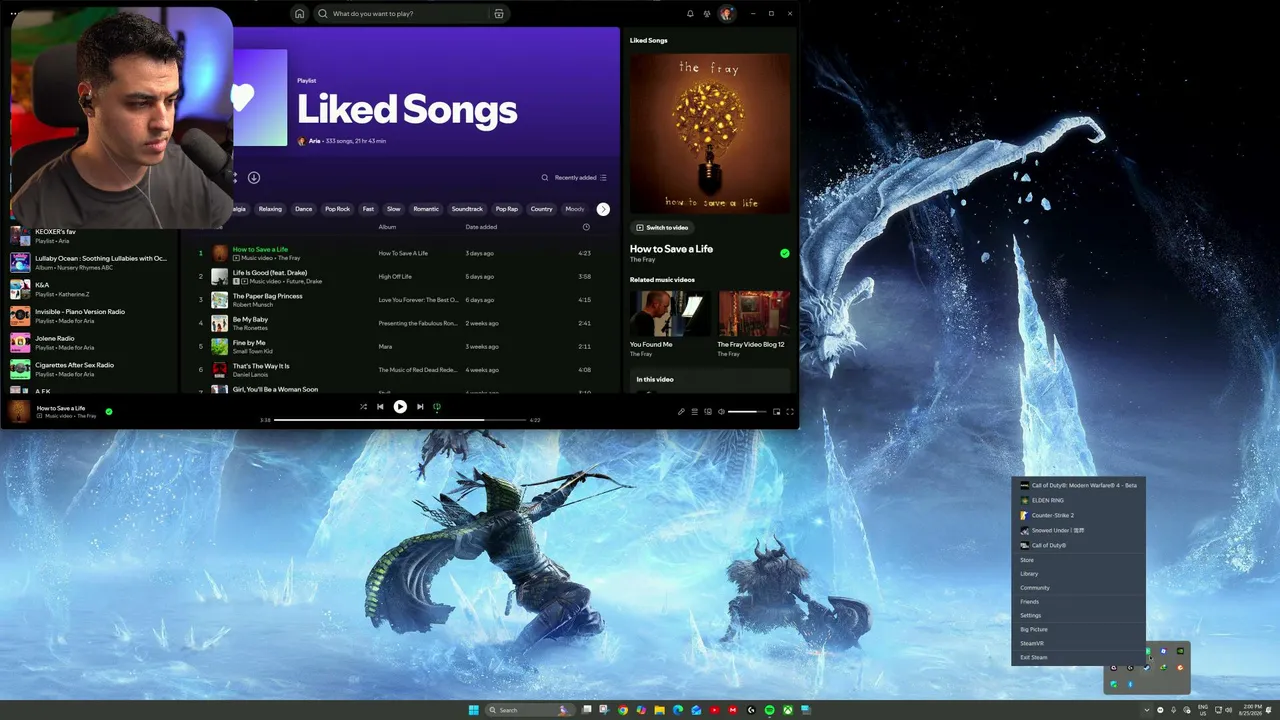This screenshot has height=720, width=1280.
Task: Click the Bluetooth icon in tray overflow
Action: click(1131, 685)
